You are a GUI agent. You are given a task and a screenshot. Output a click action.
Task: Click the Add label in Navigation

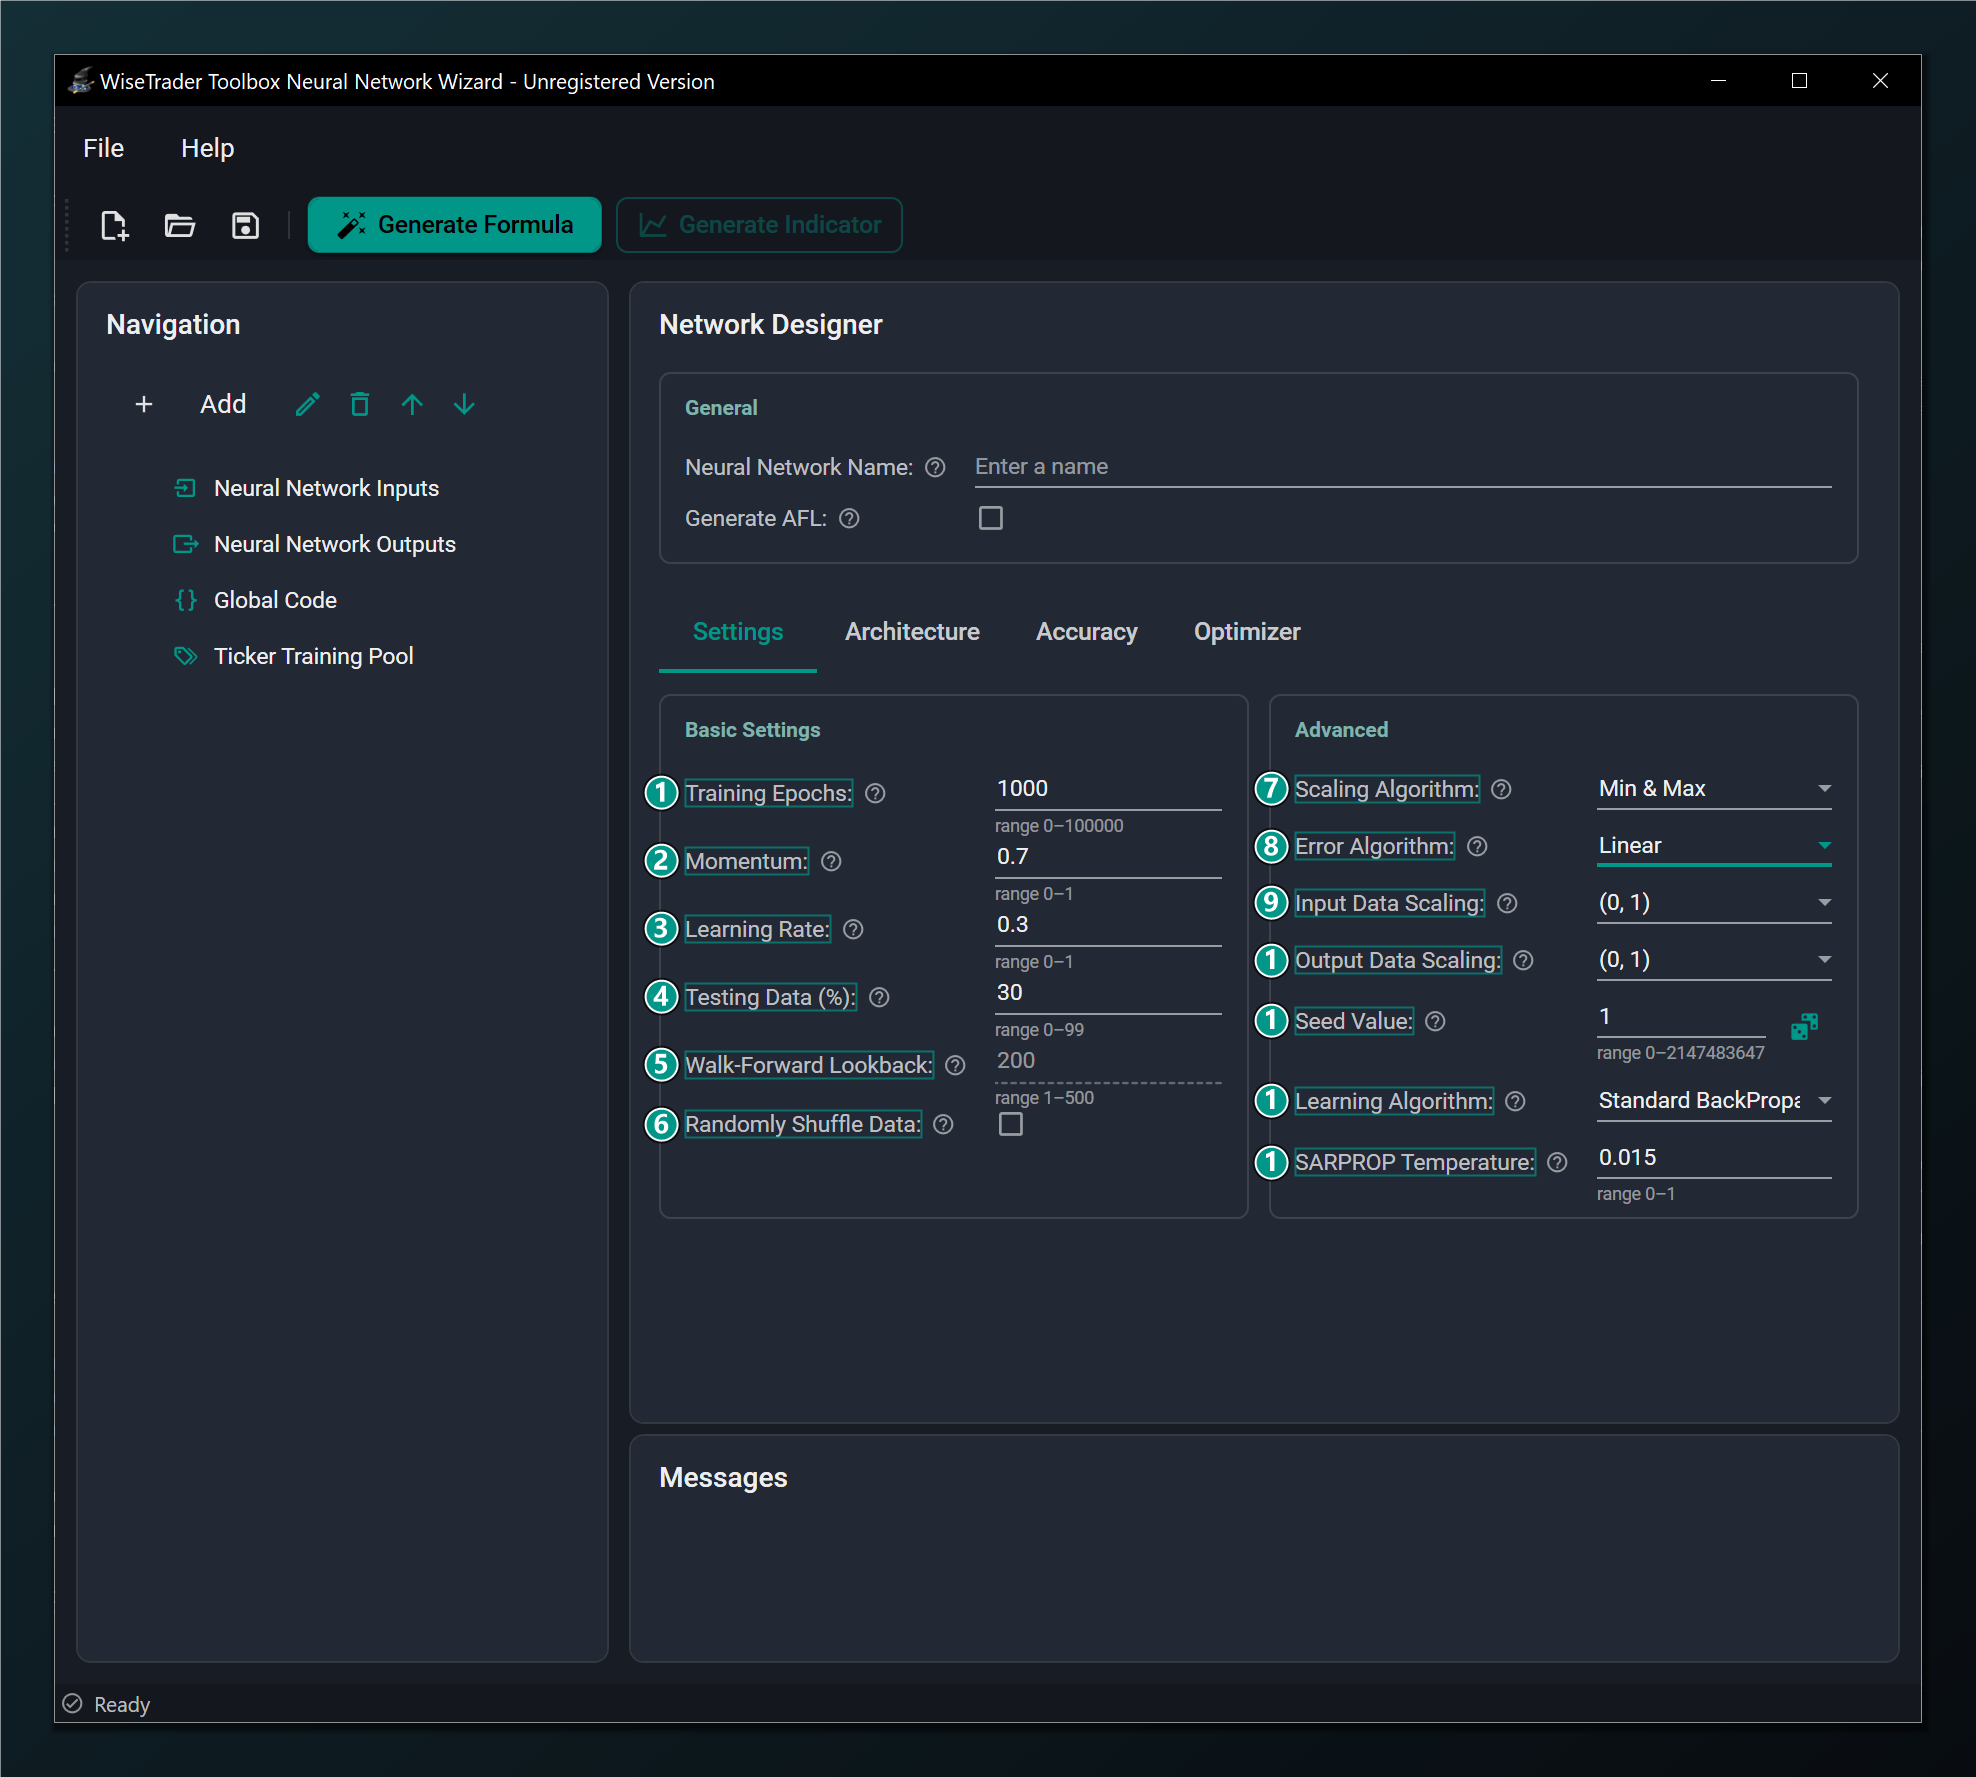point(223,404)
